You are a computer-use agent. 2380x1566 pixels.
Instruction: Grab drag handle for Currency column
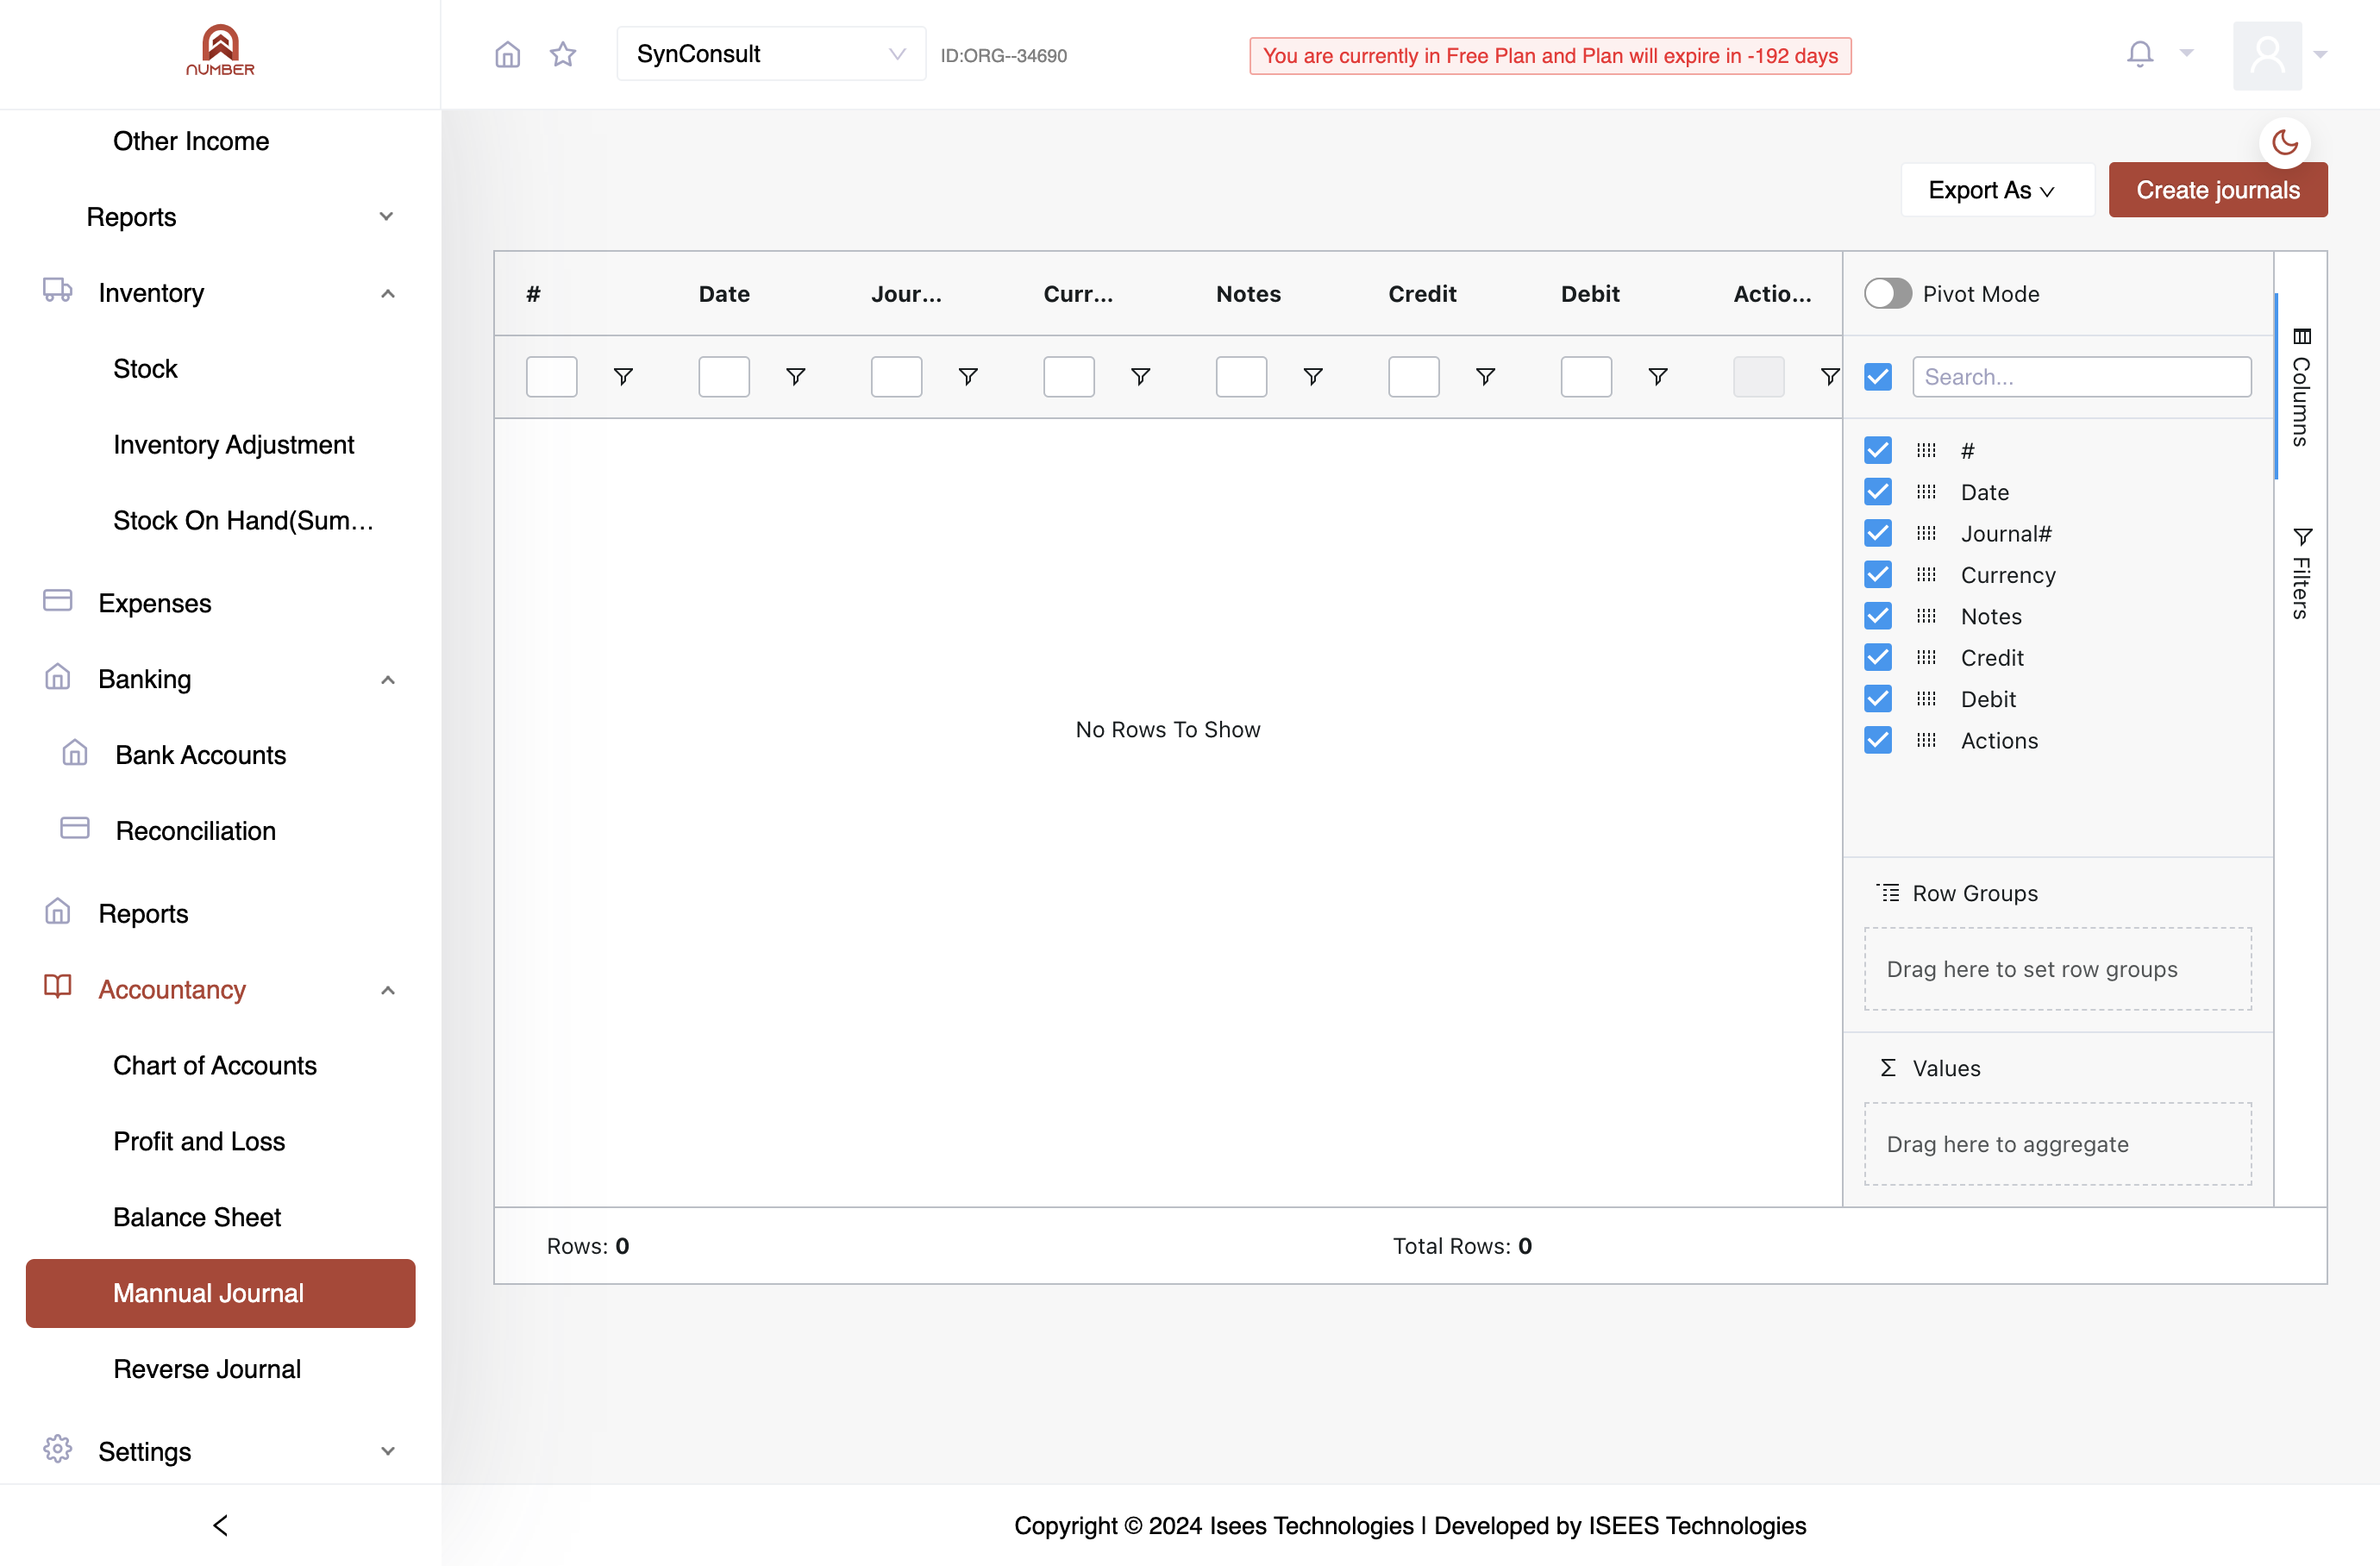tap(1926, 575)
